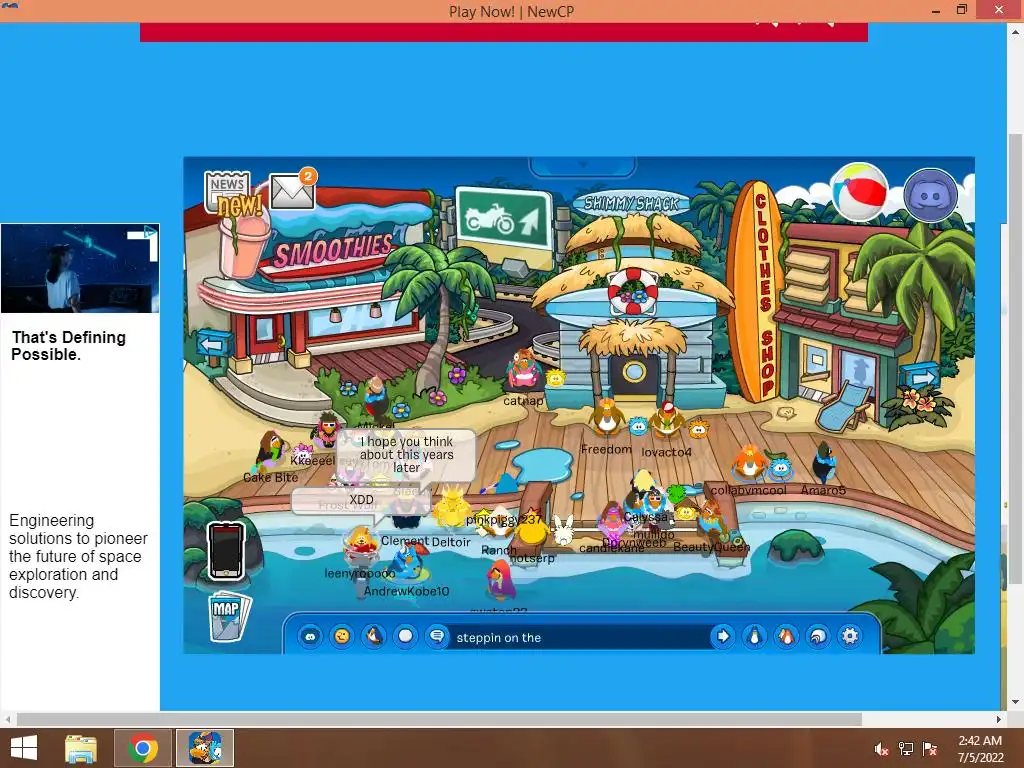The width and height of the screenshot is (1024, 768).
Task: Click the beach ball icon
Action: [x=859, y=193]
